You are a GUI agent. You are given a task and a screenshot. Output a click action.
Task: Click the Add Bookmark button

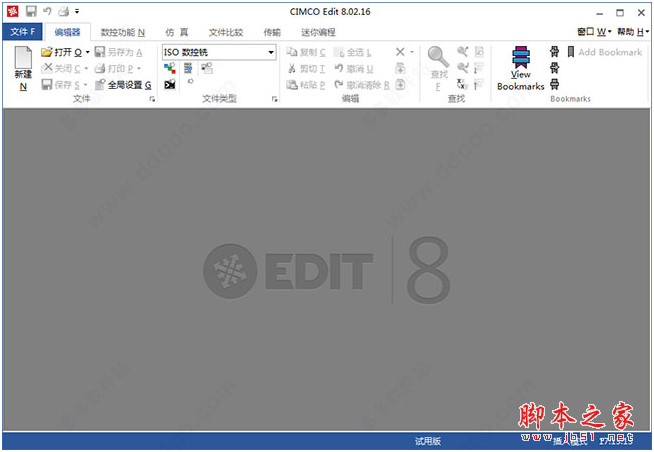point(604,52)
